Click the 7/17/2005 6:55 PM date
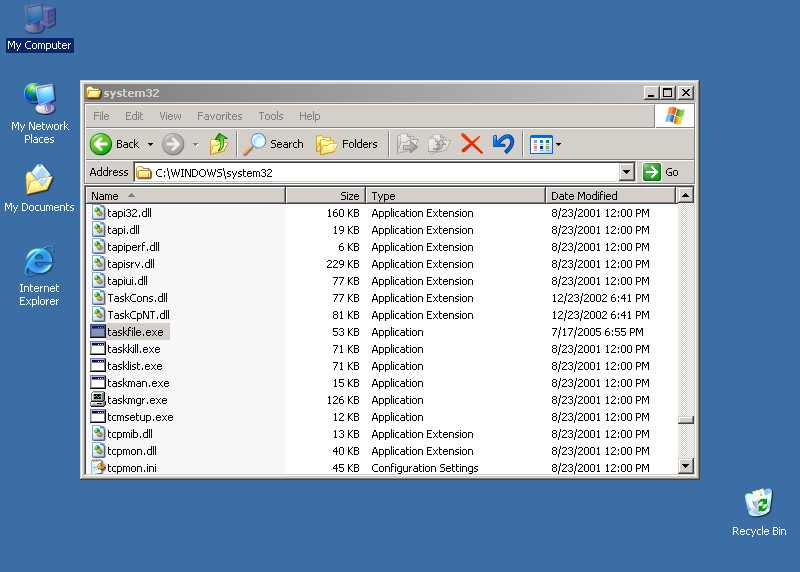 click(x=597, y=332)
